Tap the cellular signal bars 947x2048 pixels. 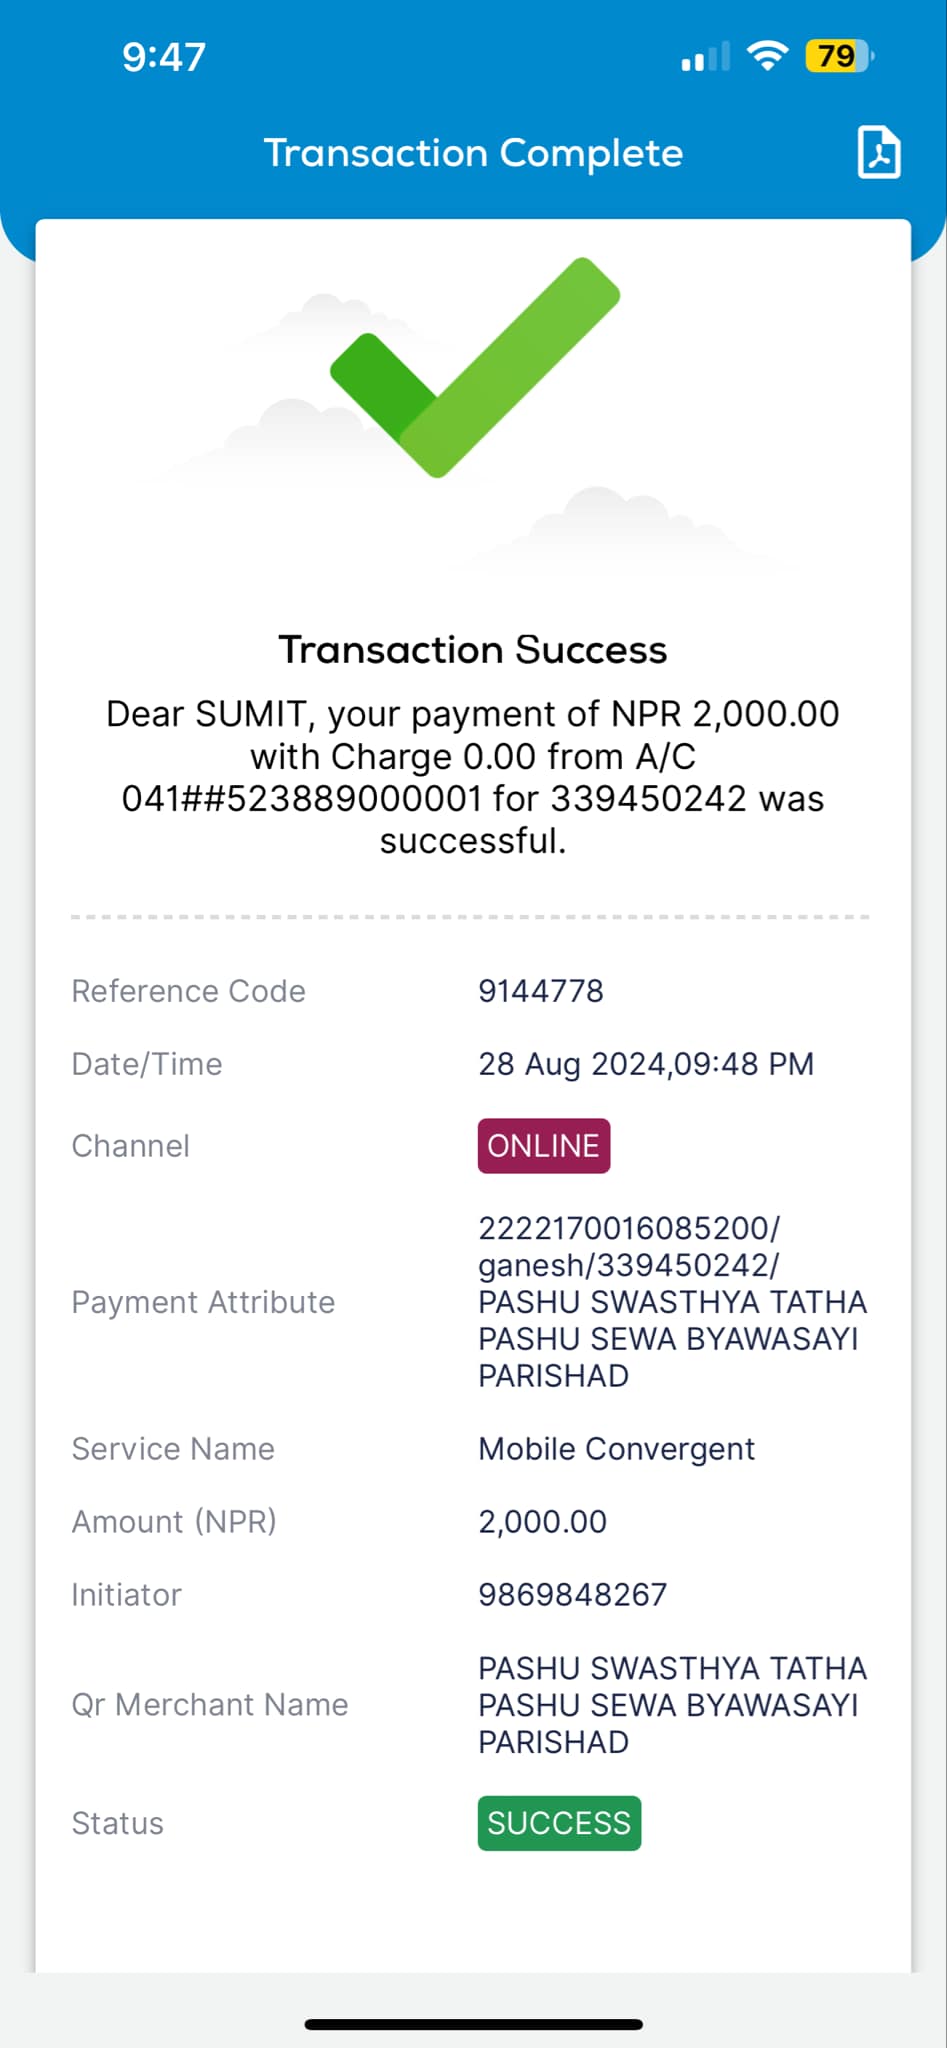pos(706,57)
